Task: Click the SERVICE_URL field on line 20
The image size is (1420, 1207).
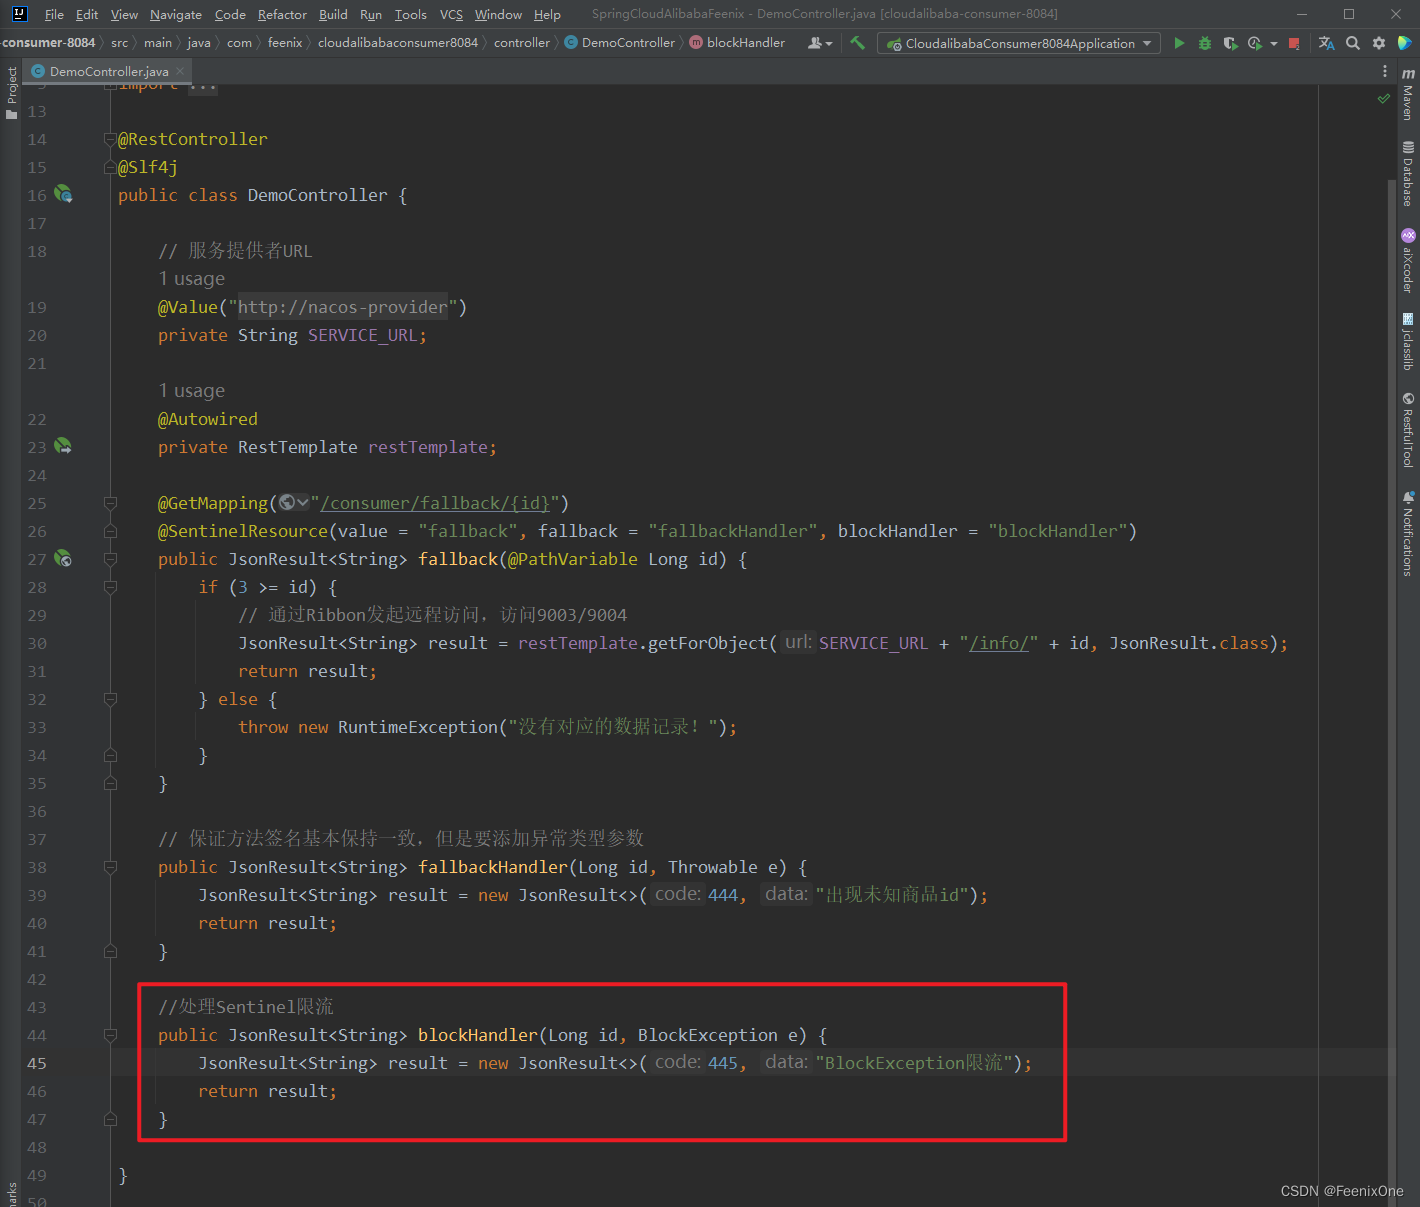Action: (x=362, y=335)
